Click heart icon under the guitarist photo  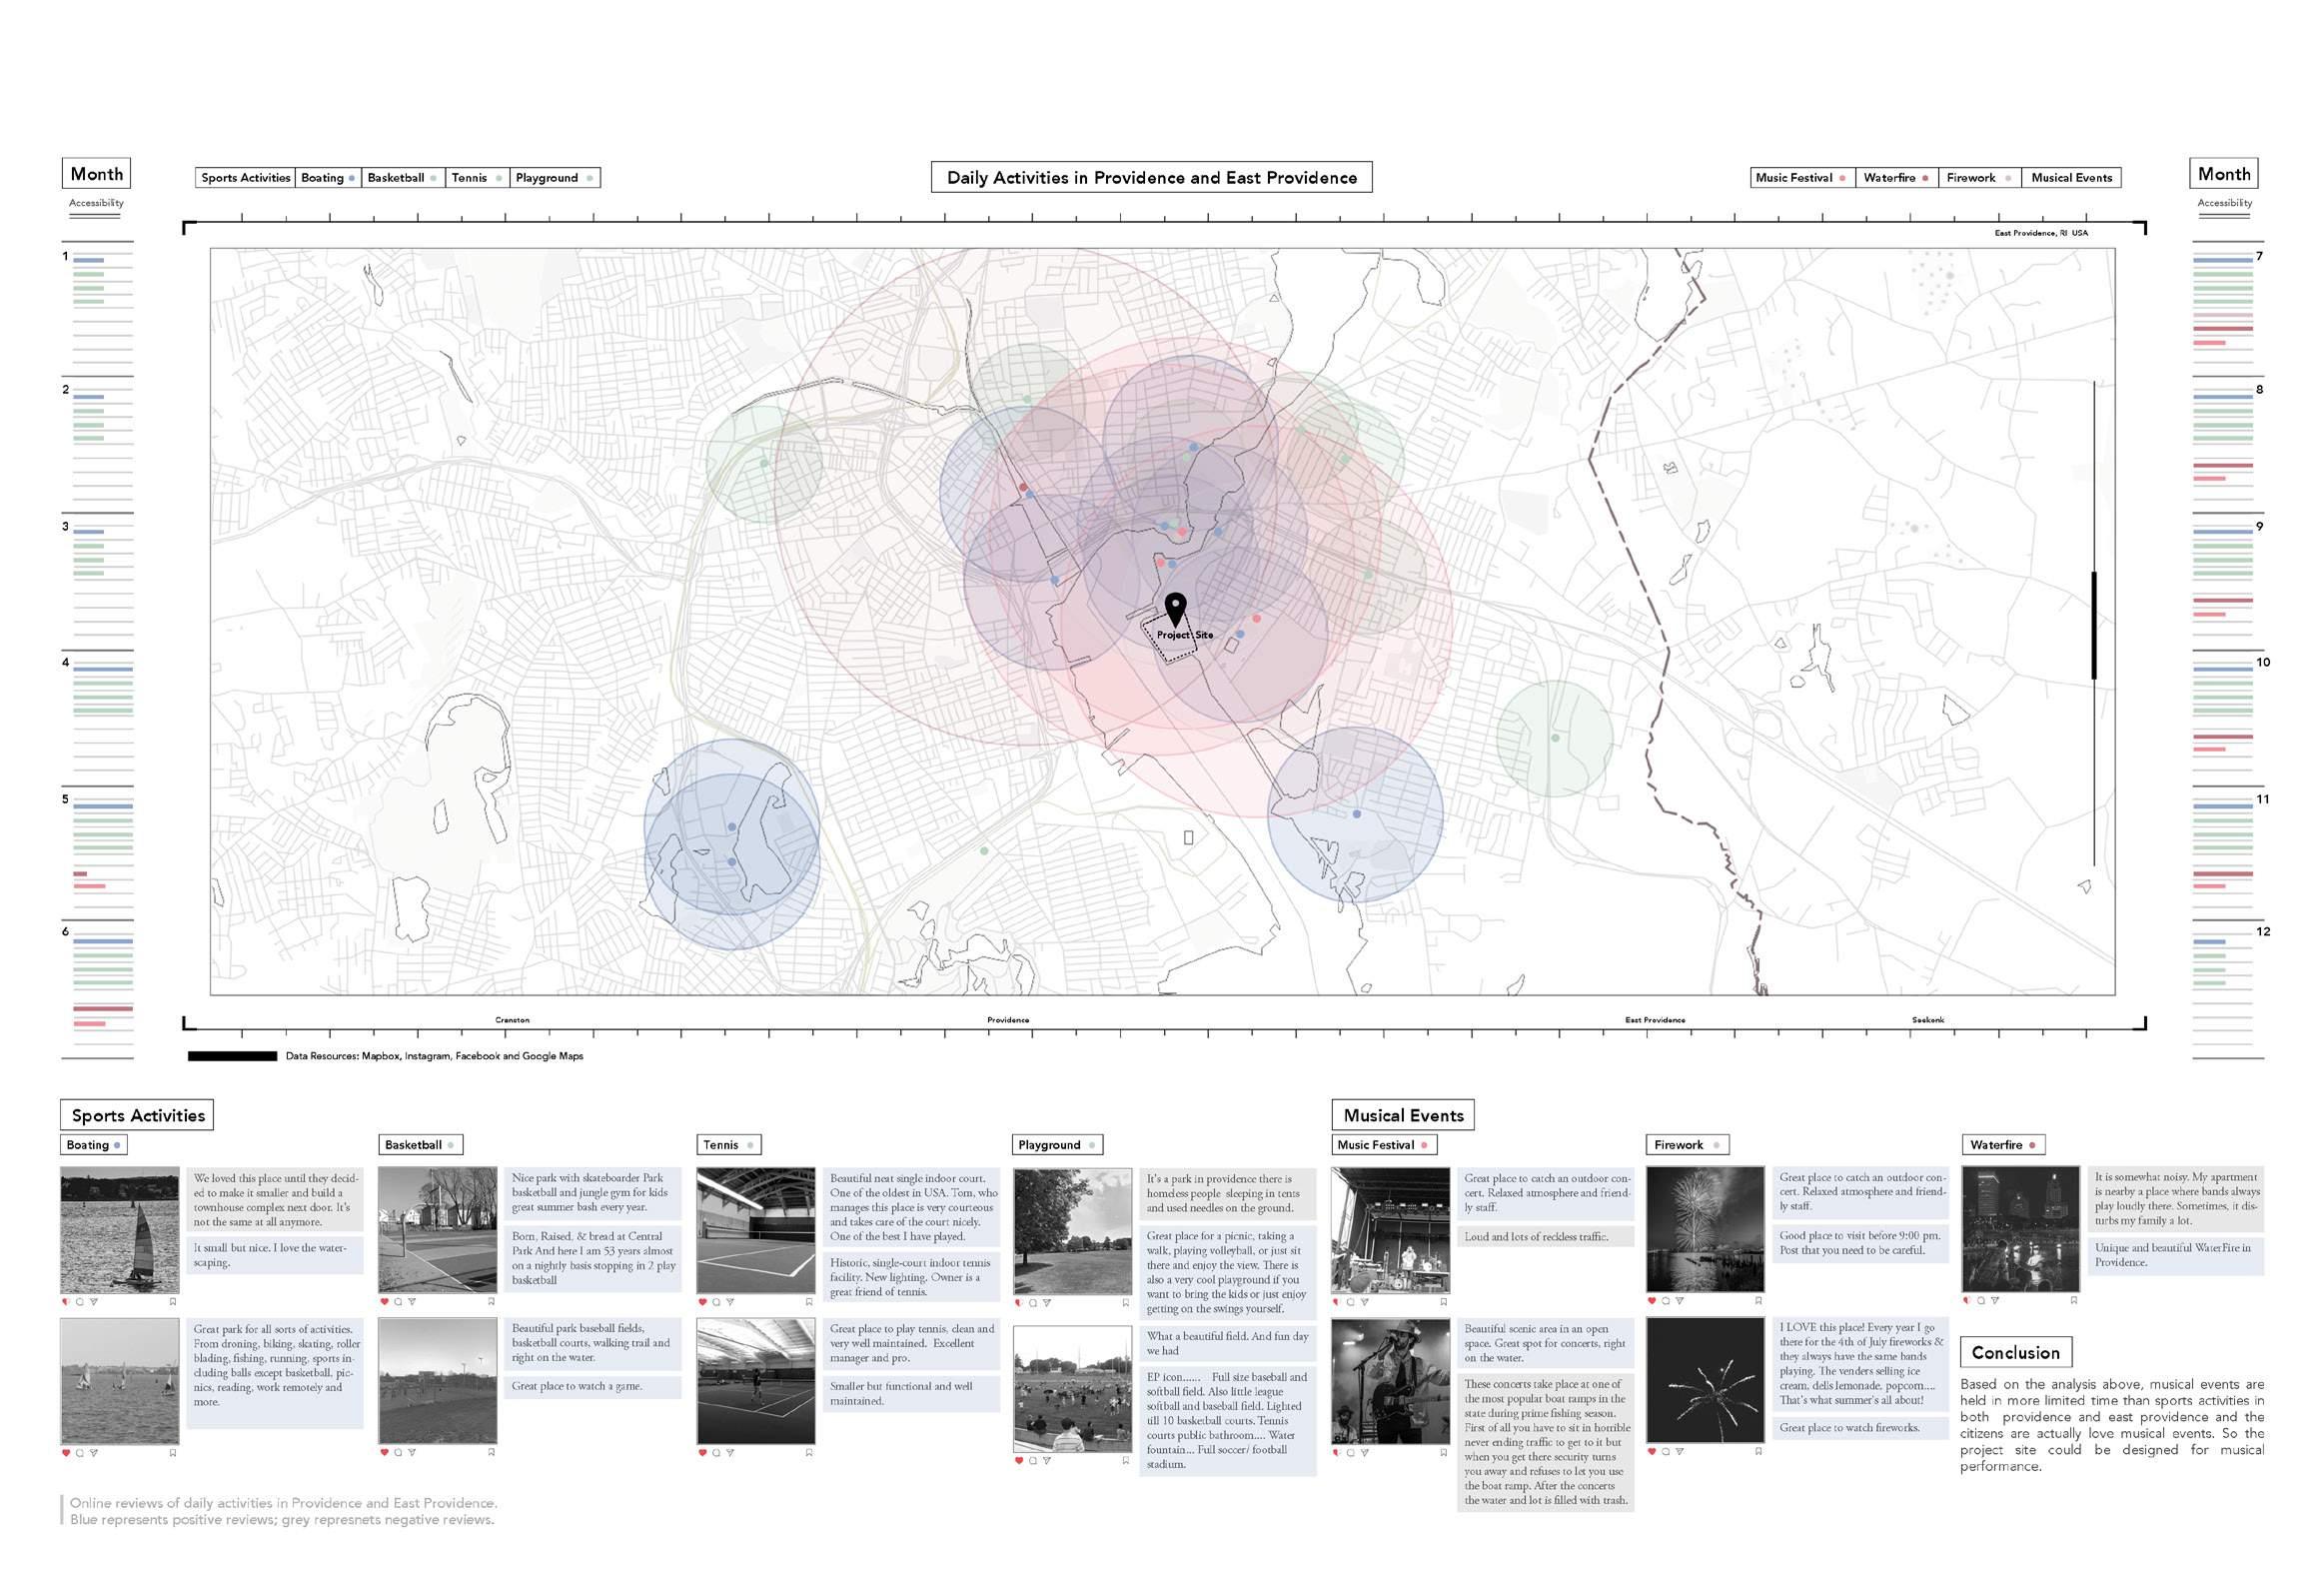tap(1337, 1452)
